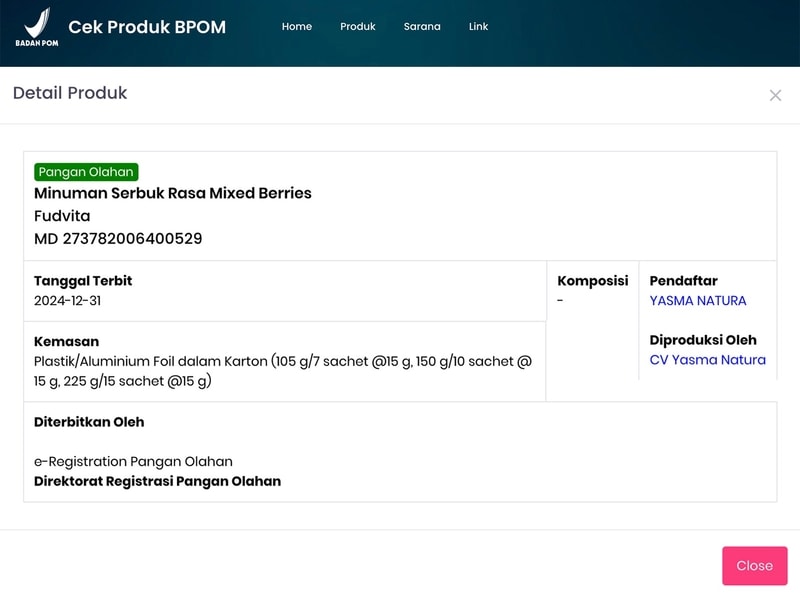
Task: Click the e-Registration Pangan Olahan text
Action: (133, 461)
